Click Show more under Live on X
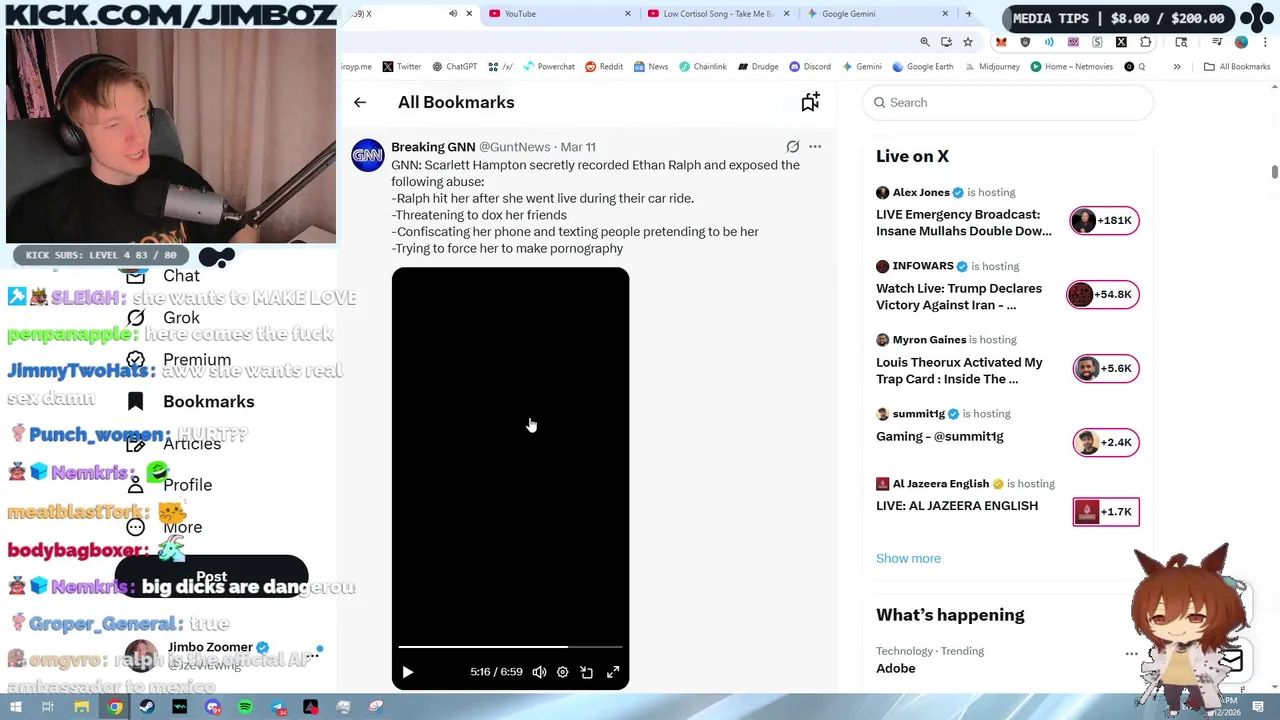Viewport: 1280px width, 720px height. tap(908, 558)
